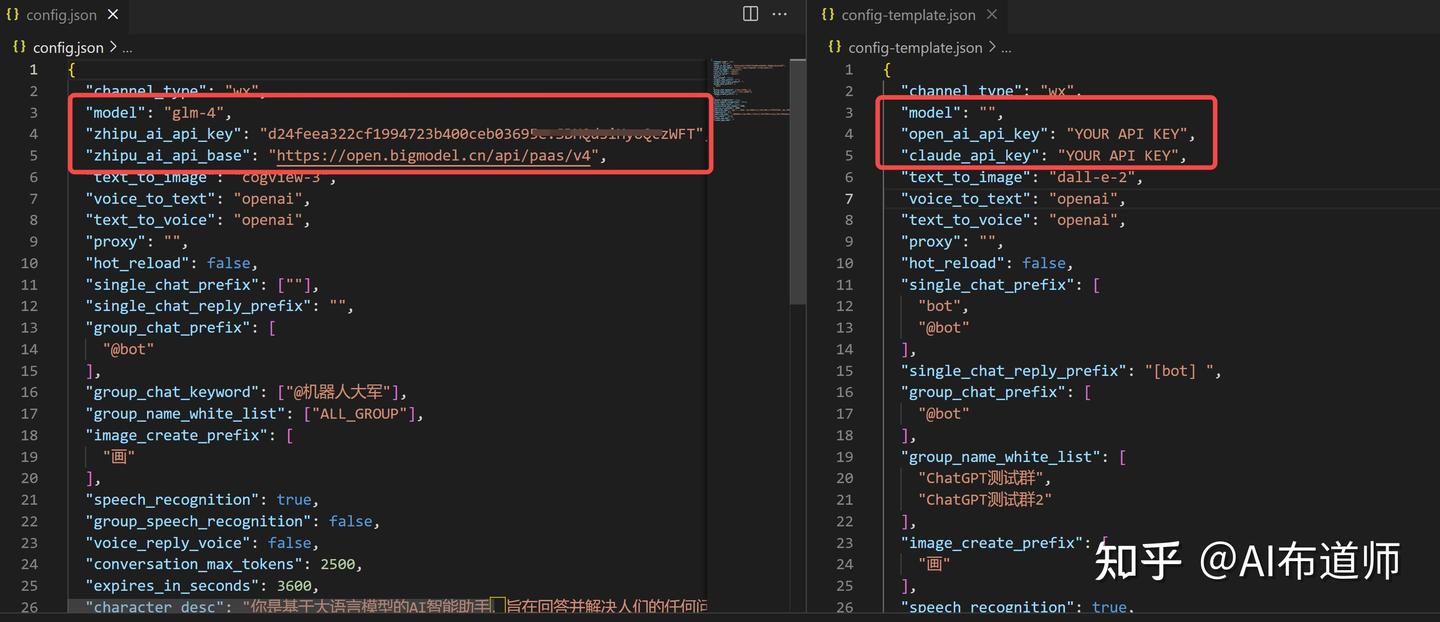
Task: Click "voice_to_text" key in config-template.json
Action: [967, 199]
